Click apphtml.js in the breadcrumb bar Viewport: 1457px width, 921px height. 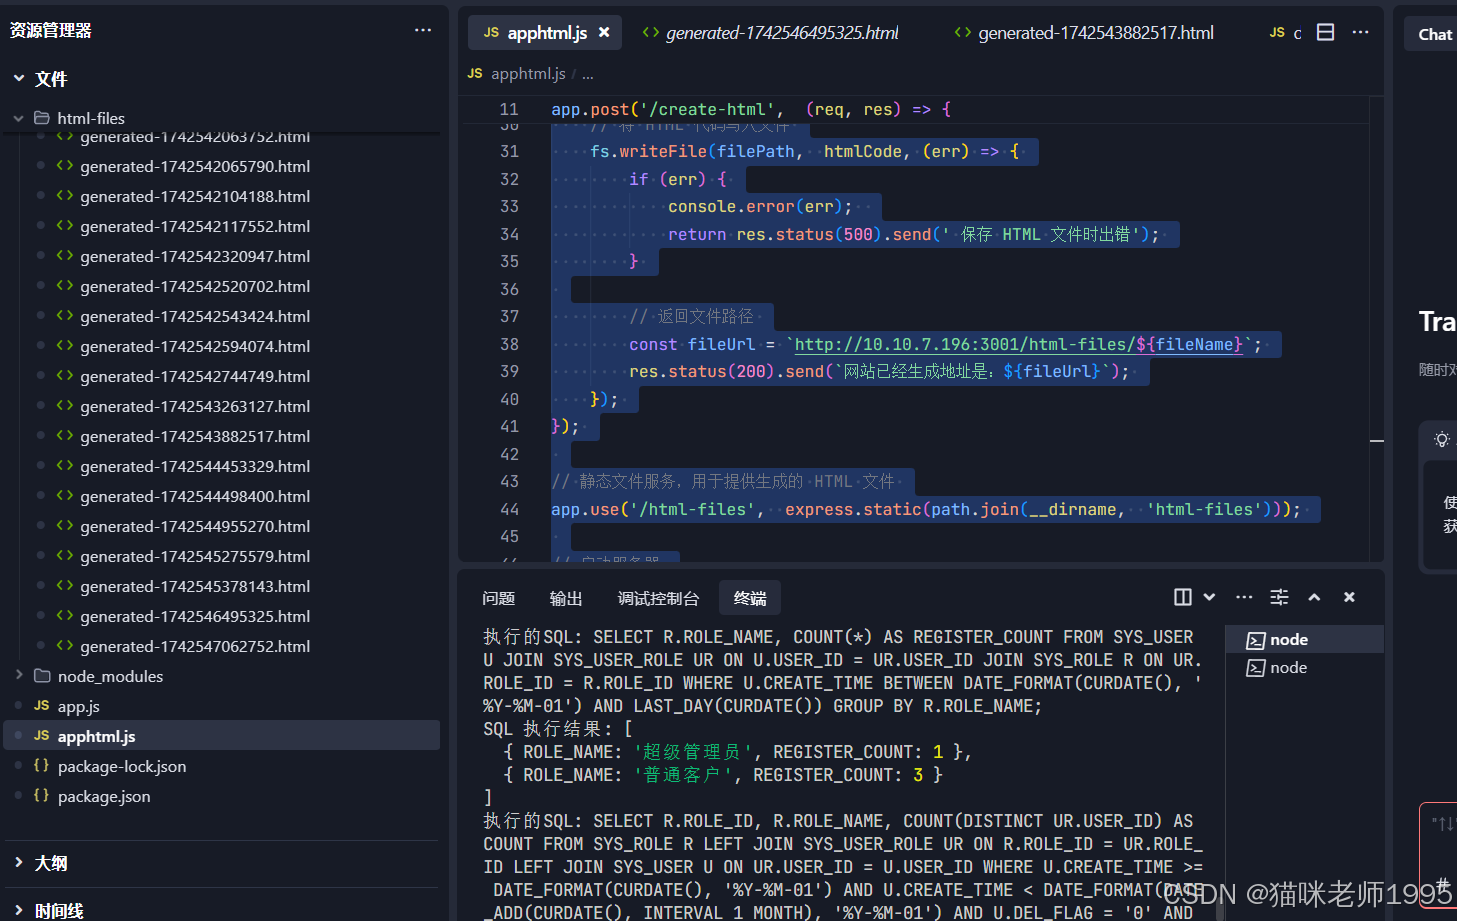(529, 73)
